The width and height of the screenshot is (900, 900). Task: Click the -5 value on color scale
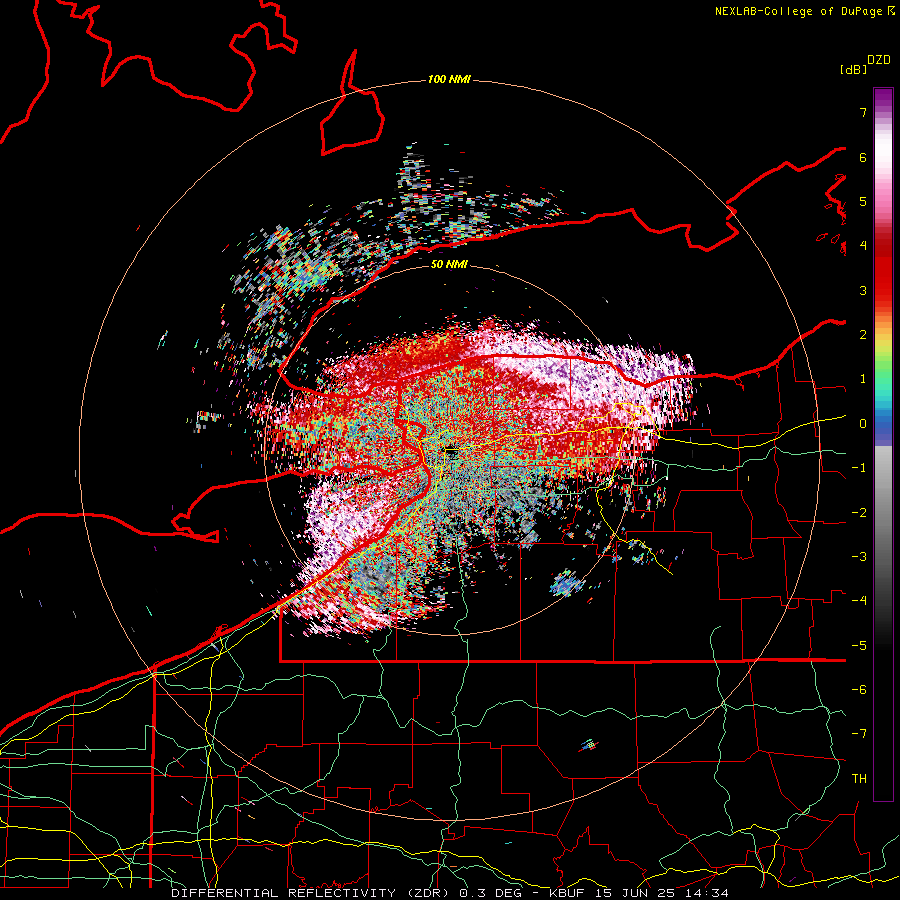(859, 646)
